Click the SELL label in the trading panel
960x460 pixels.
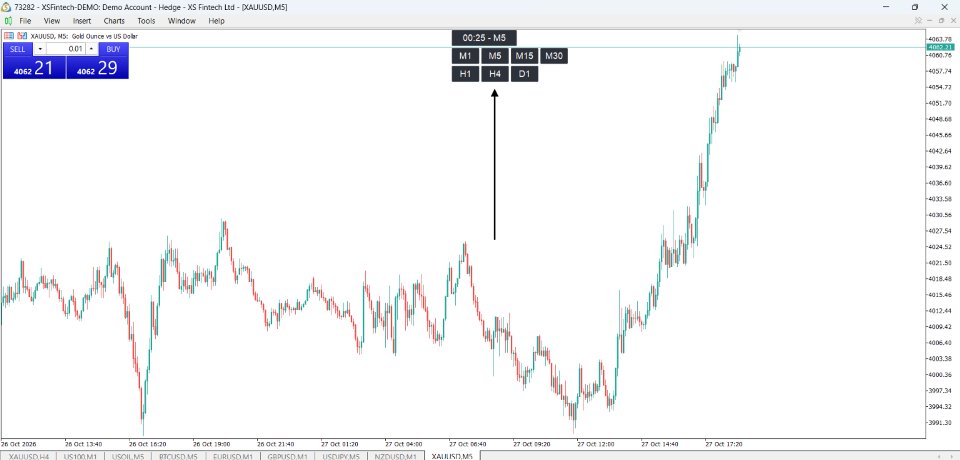(18, 49)
